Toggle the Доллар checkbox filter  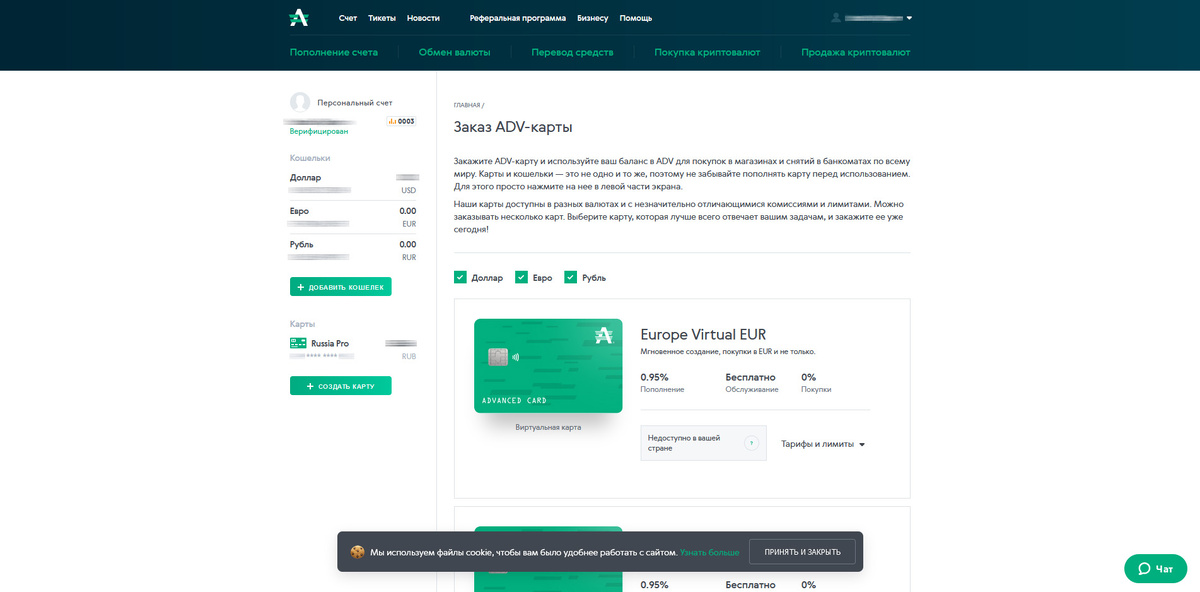(x=460, y=277)
